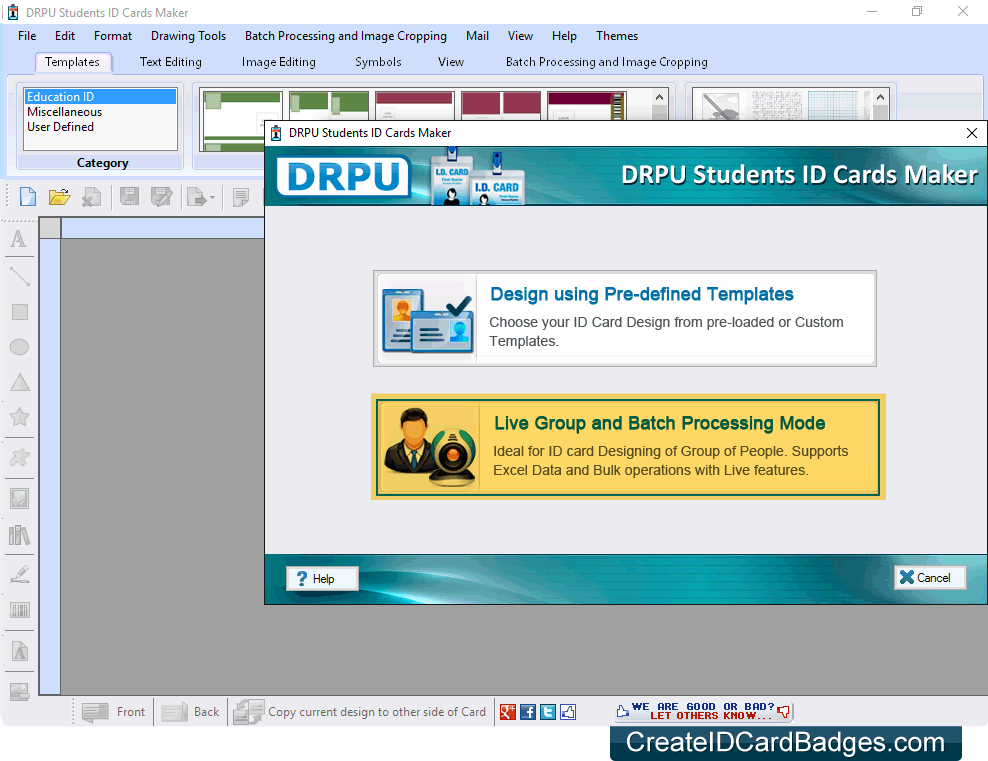Screen dimensions: 988x761
Task: Click the export document icon
Action: tap(197, 197)
